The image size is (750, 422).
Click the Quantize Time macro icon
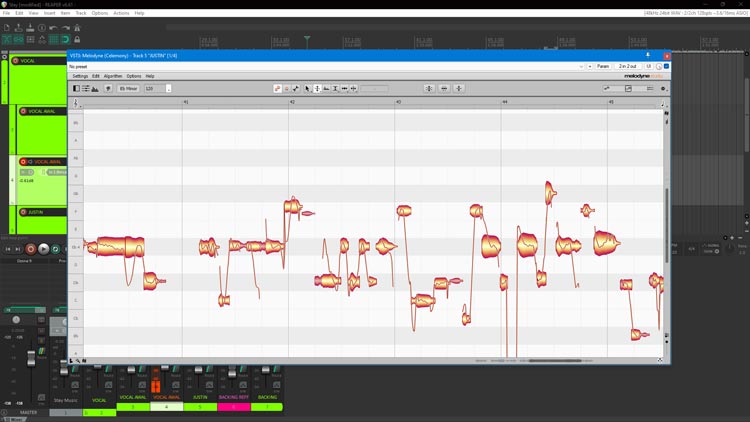click(444, 89)
